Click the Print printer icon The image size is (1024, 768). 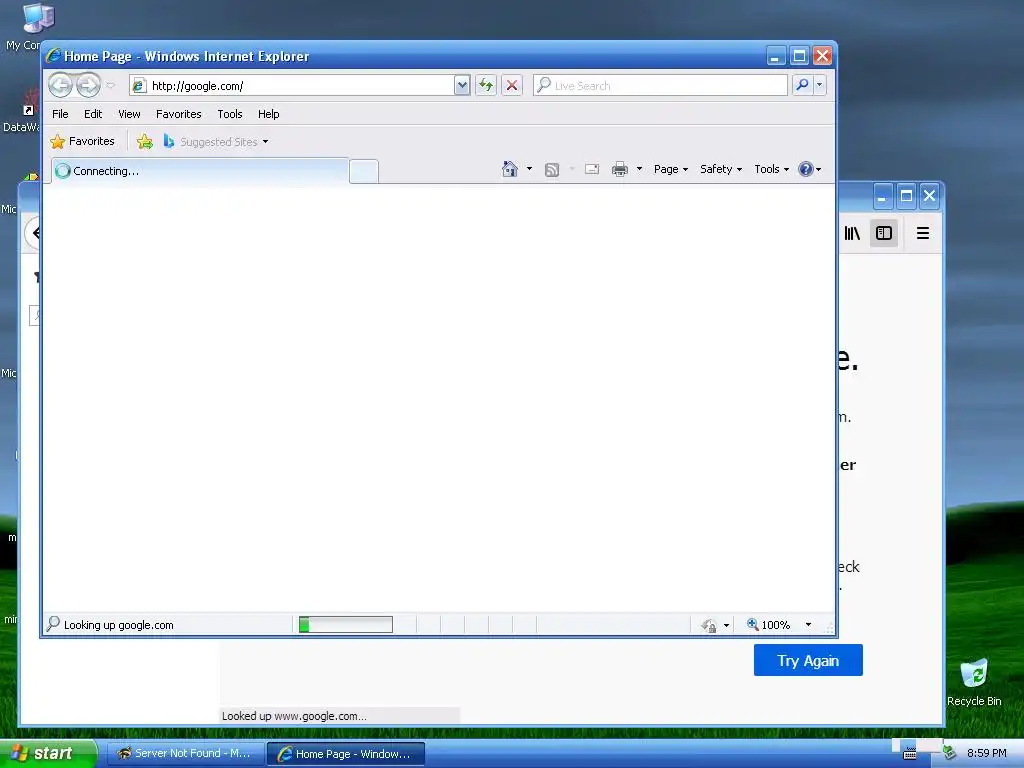tap(620, 170)
